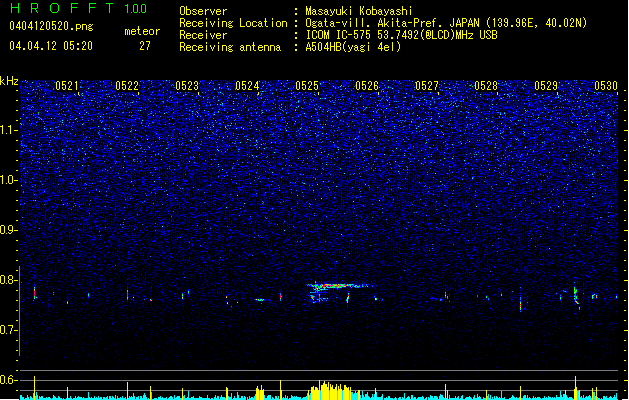
Task: Click the 0.6 frequency axis label
Action: 9,380
